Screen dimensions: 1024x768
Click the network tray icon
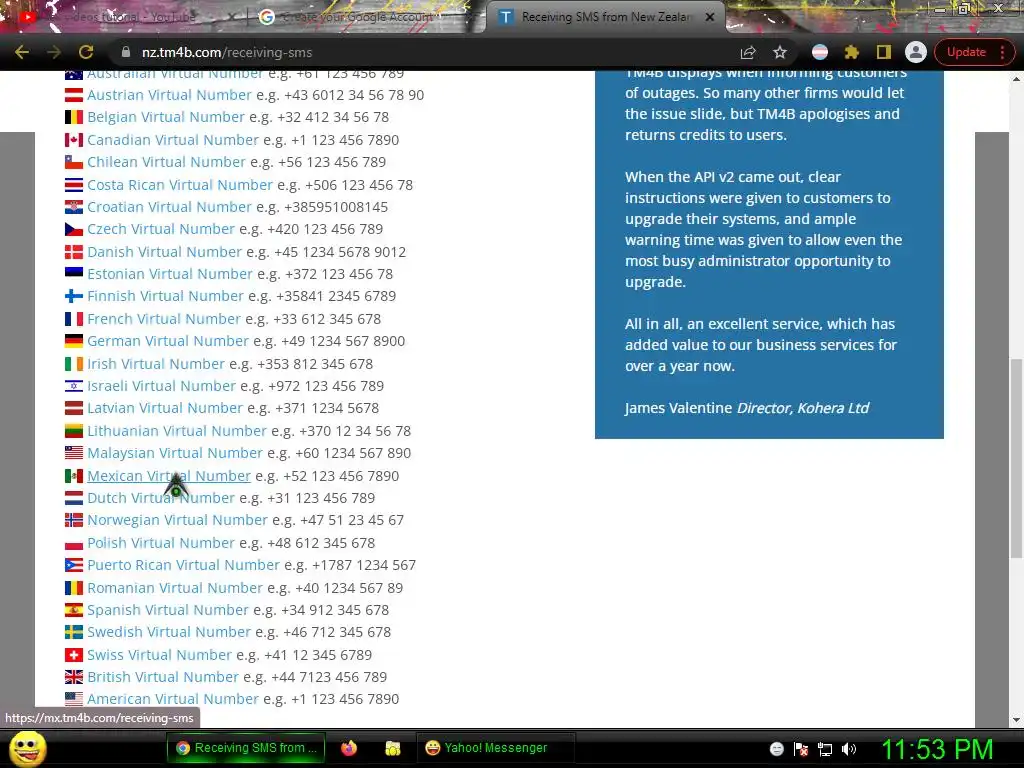point(825,749)
